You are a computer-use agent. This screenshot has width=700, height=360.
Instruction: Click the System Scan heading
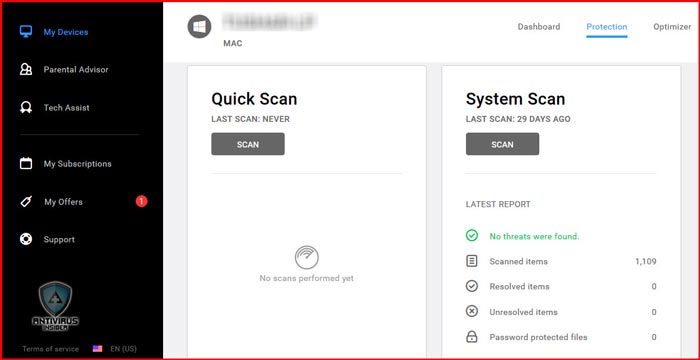click(515, 99)
